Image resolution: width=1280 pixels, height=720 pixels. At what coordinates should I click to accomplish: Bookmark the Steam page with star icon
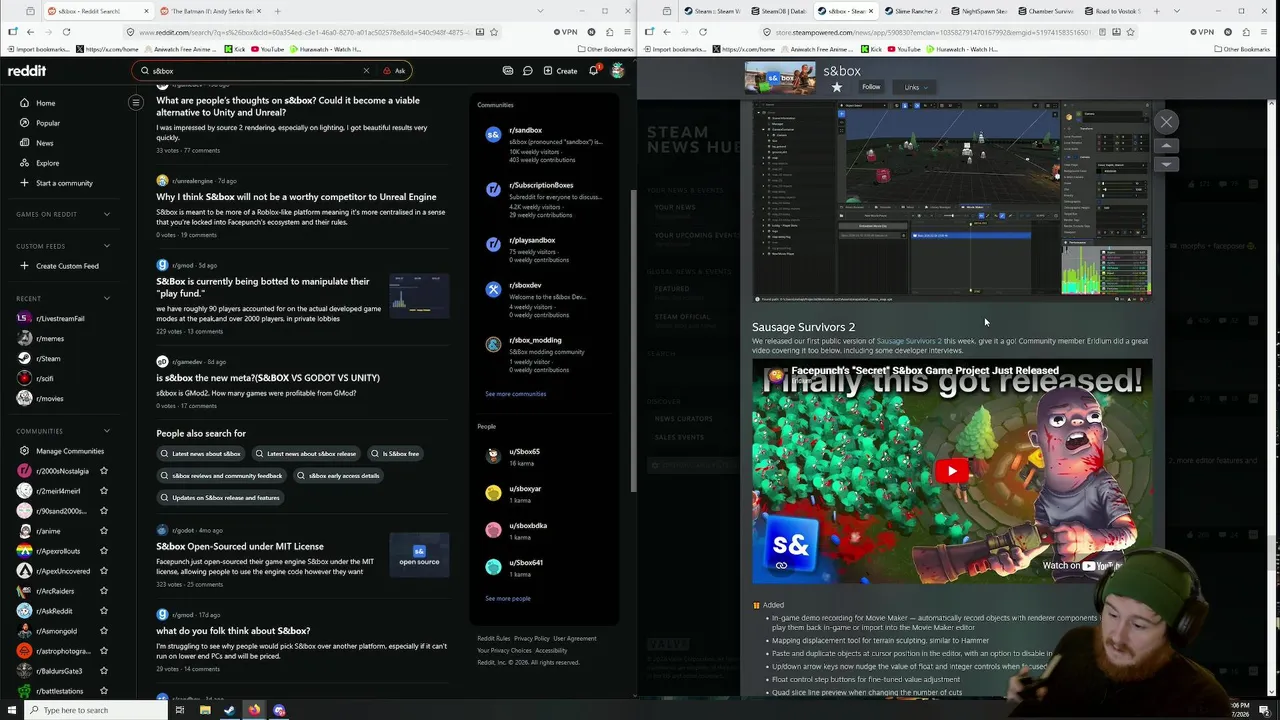pyautogui.click(x=1130, y=32)
